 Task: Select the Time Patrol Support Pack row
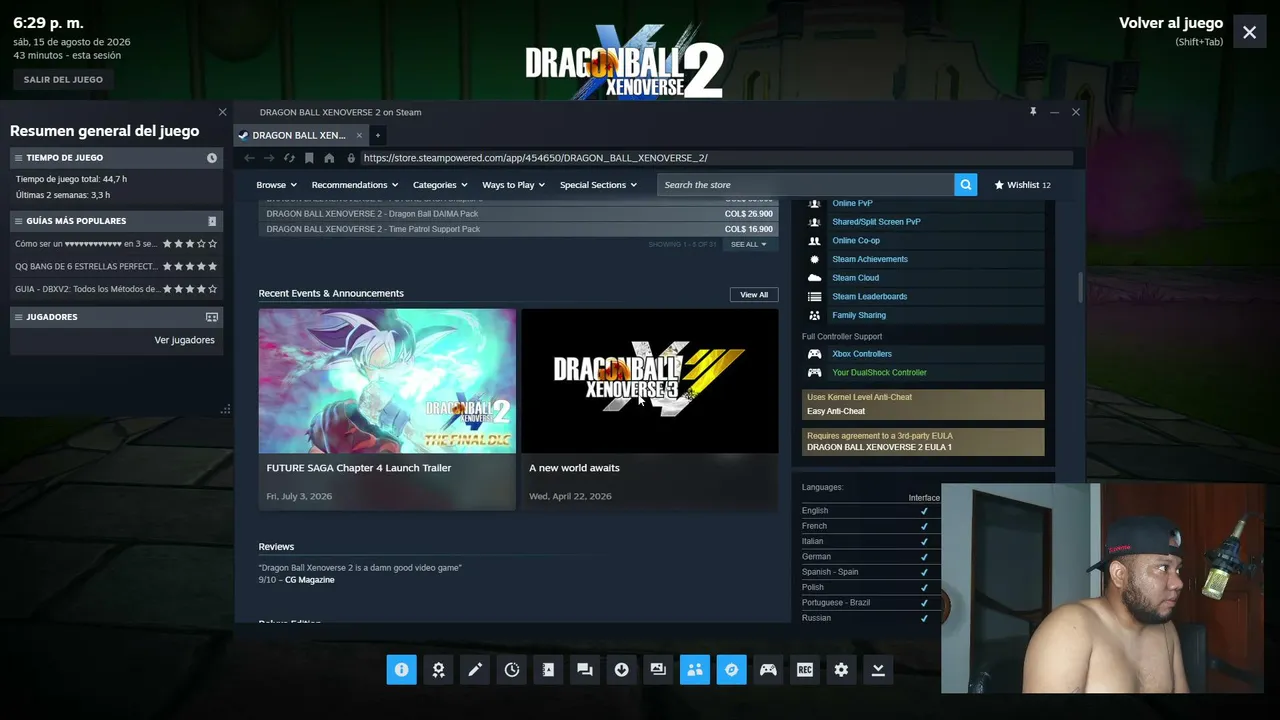tap(519, 229)
